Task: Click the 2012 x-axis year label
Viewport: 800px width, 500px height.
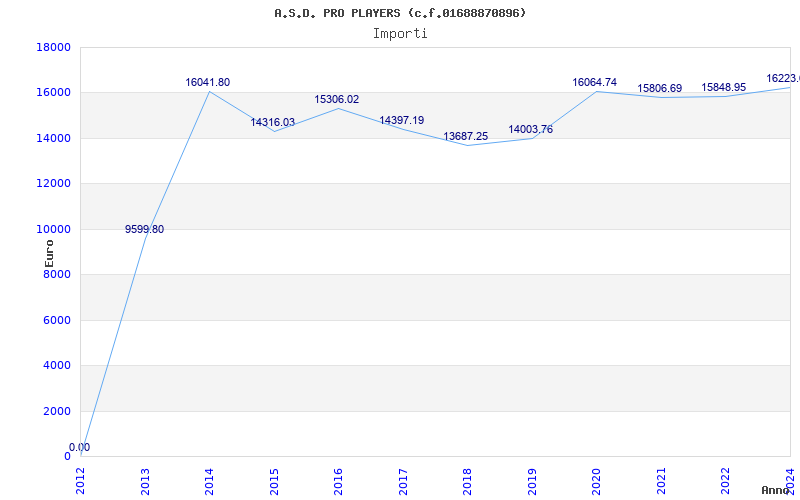Action: click(x=81, y=482)
